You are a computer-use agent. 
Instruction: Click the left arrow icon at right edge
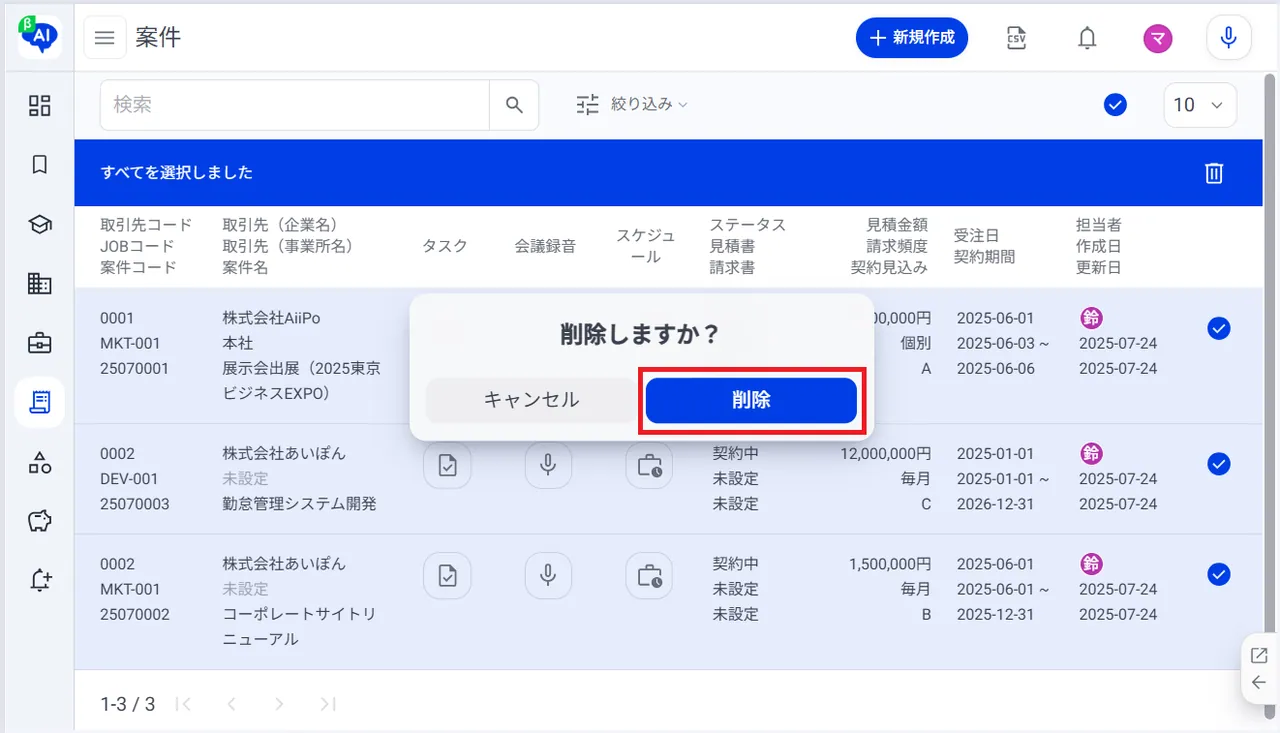[1259, 683]
